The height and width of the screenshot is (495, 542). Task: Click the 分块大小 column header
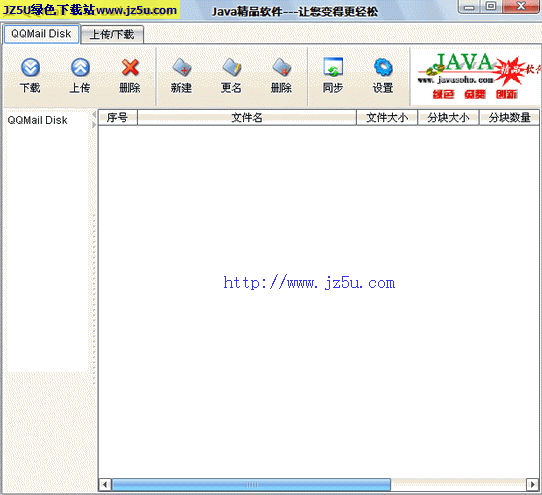coord(448,118)
